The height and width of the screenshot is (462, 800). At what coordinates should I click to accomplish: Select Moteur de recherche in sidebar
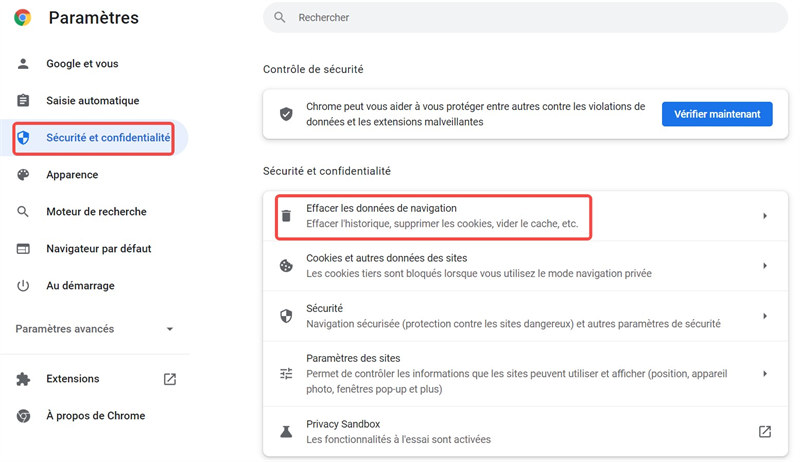(94, 212)
